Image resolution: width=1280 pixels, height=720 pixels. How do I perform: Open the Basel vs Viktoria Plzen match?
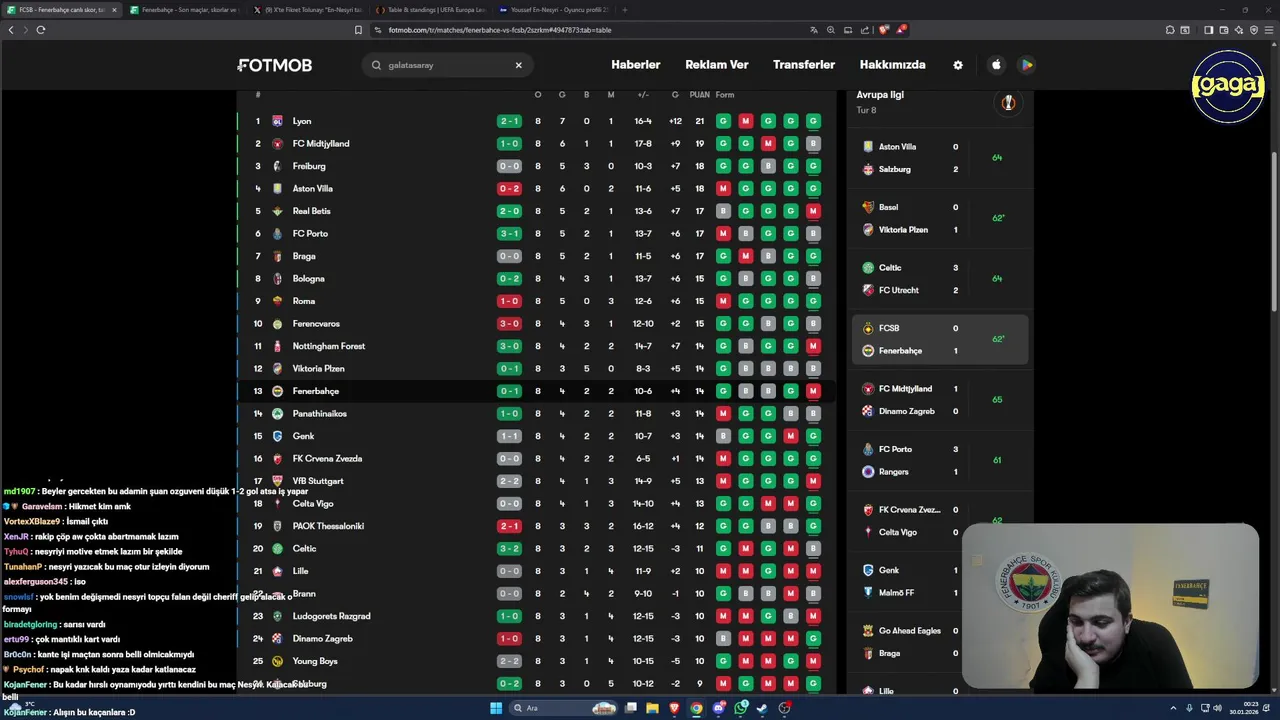click(x=940, y=218)
